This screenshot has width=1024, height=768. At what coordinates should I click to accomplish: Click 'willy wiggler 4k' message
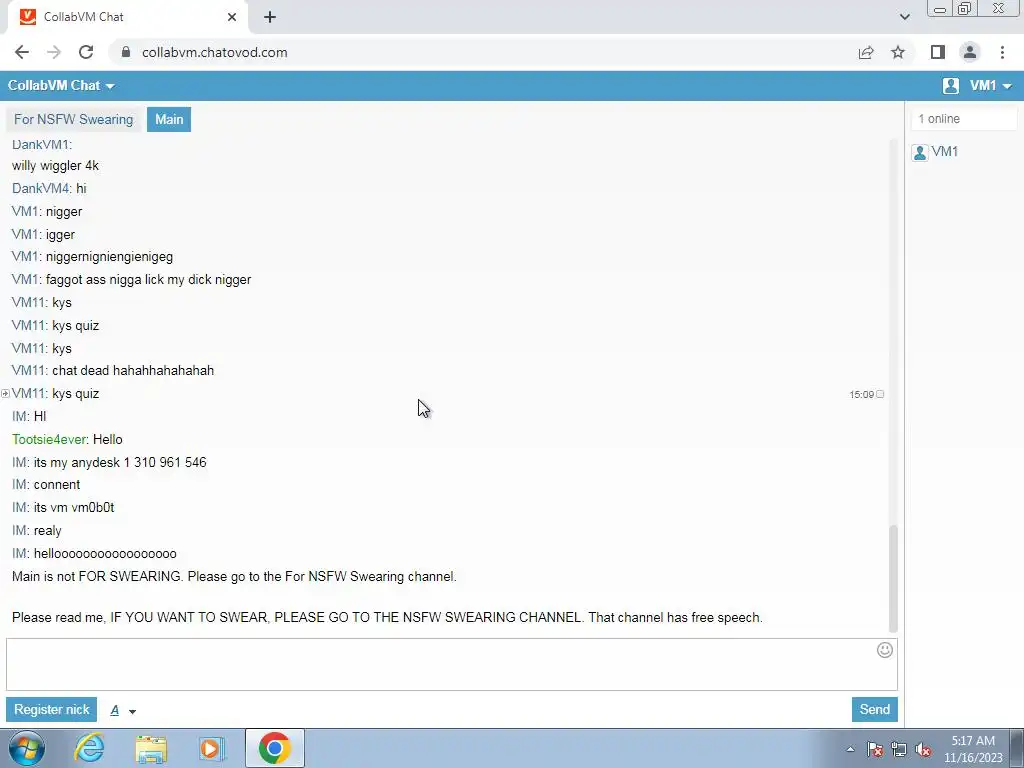56,166
